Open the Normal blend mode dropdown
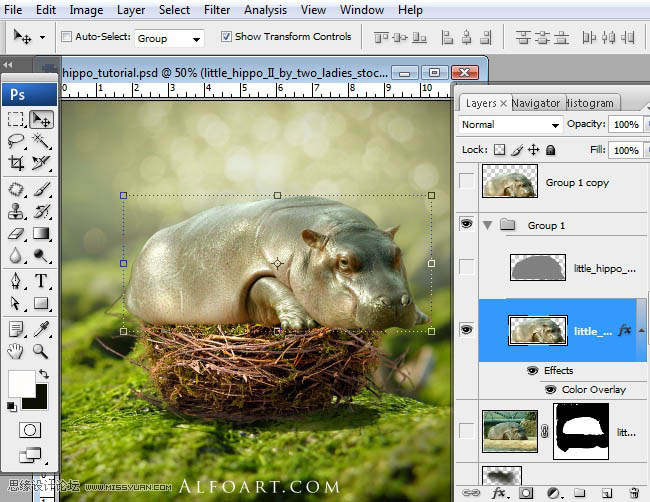The width and height of the screenshot is (650, 502). pos(510,125)
